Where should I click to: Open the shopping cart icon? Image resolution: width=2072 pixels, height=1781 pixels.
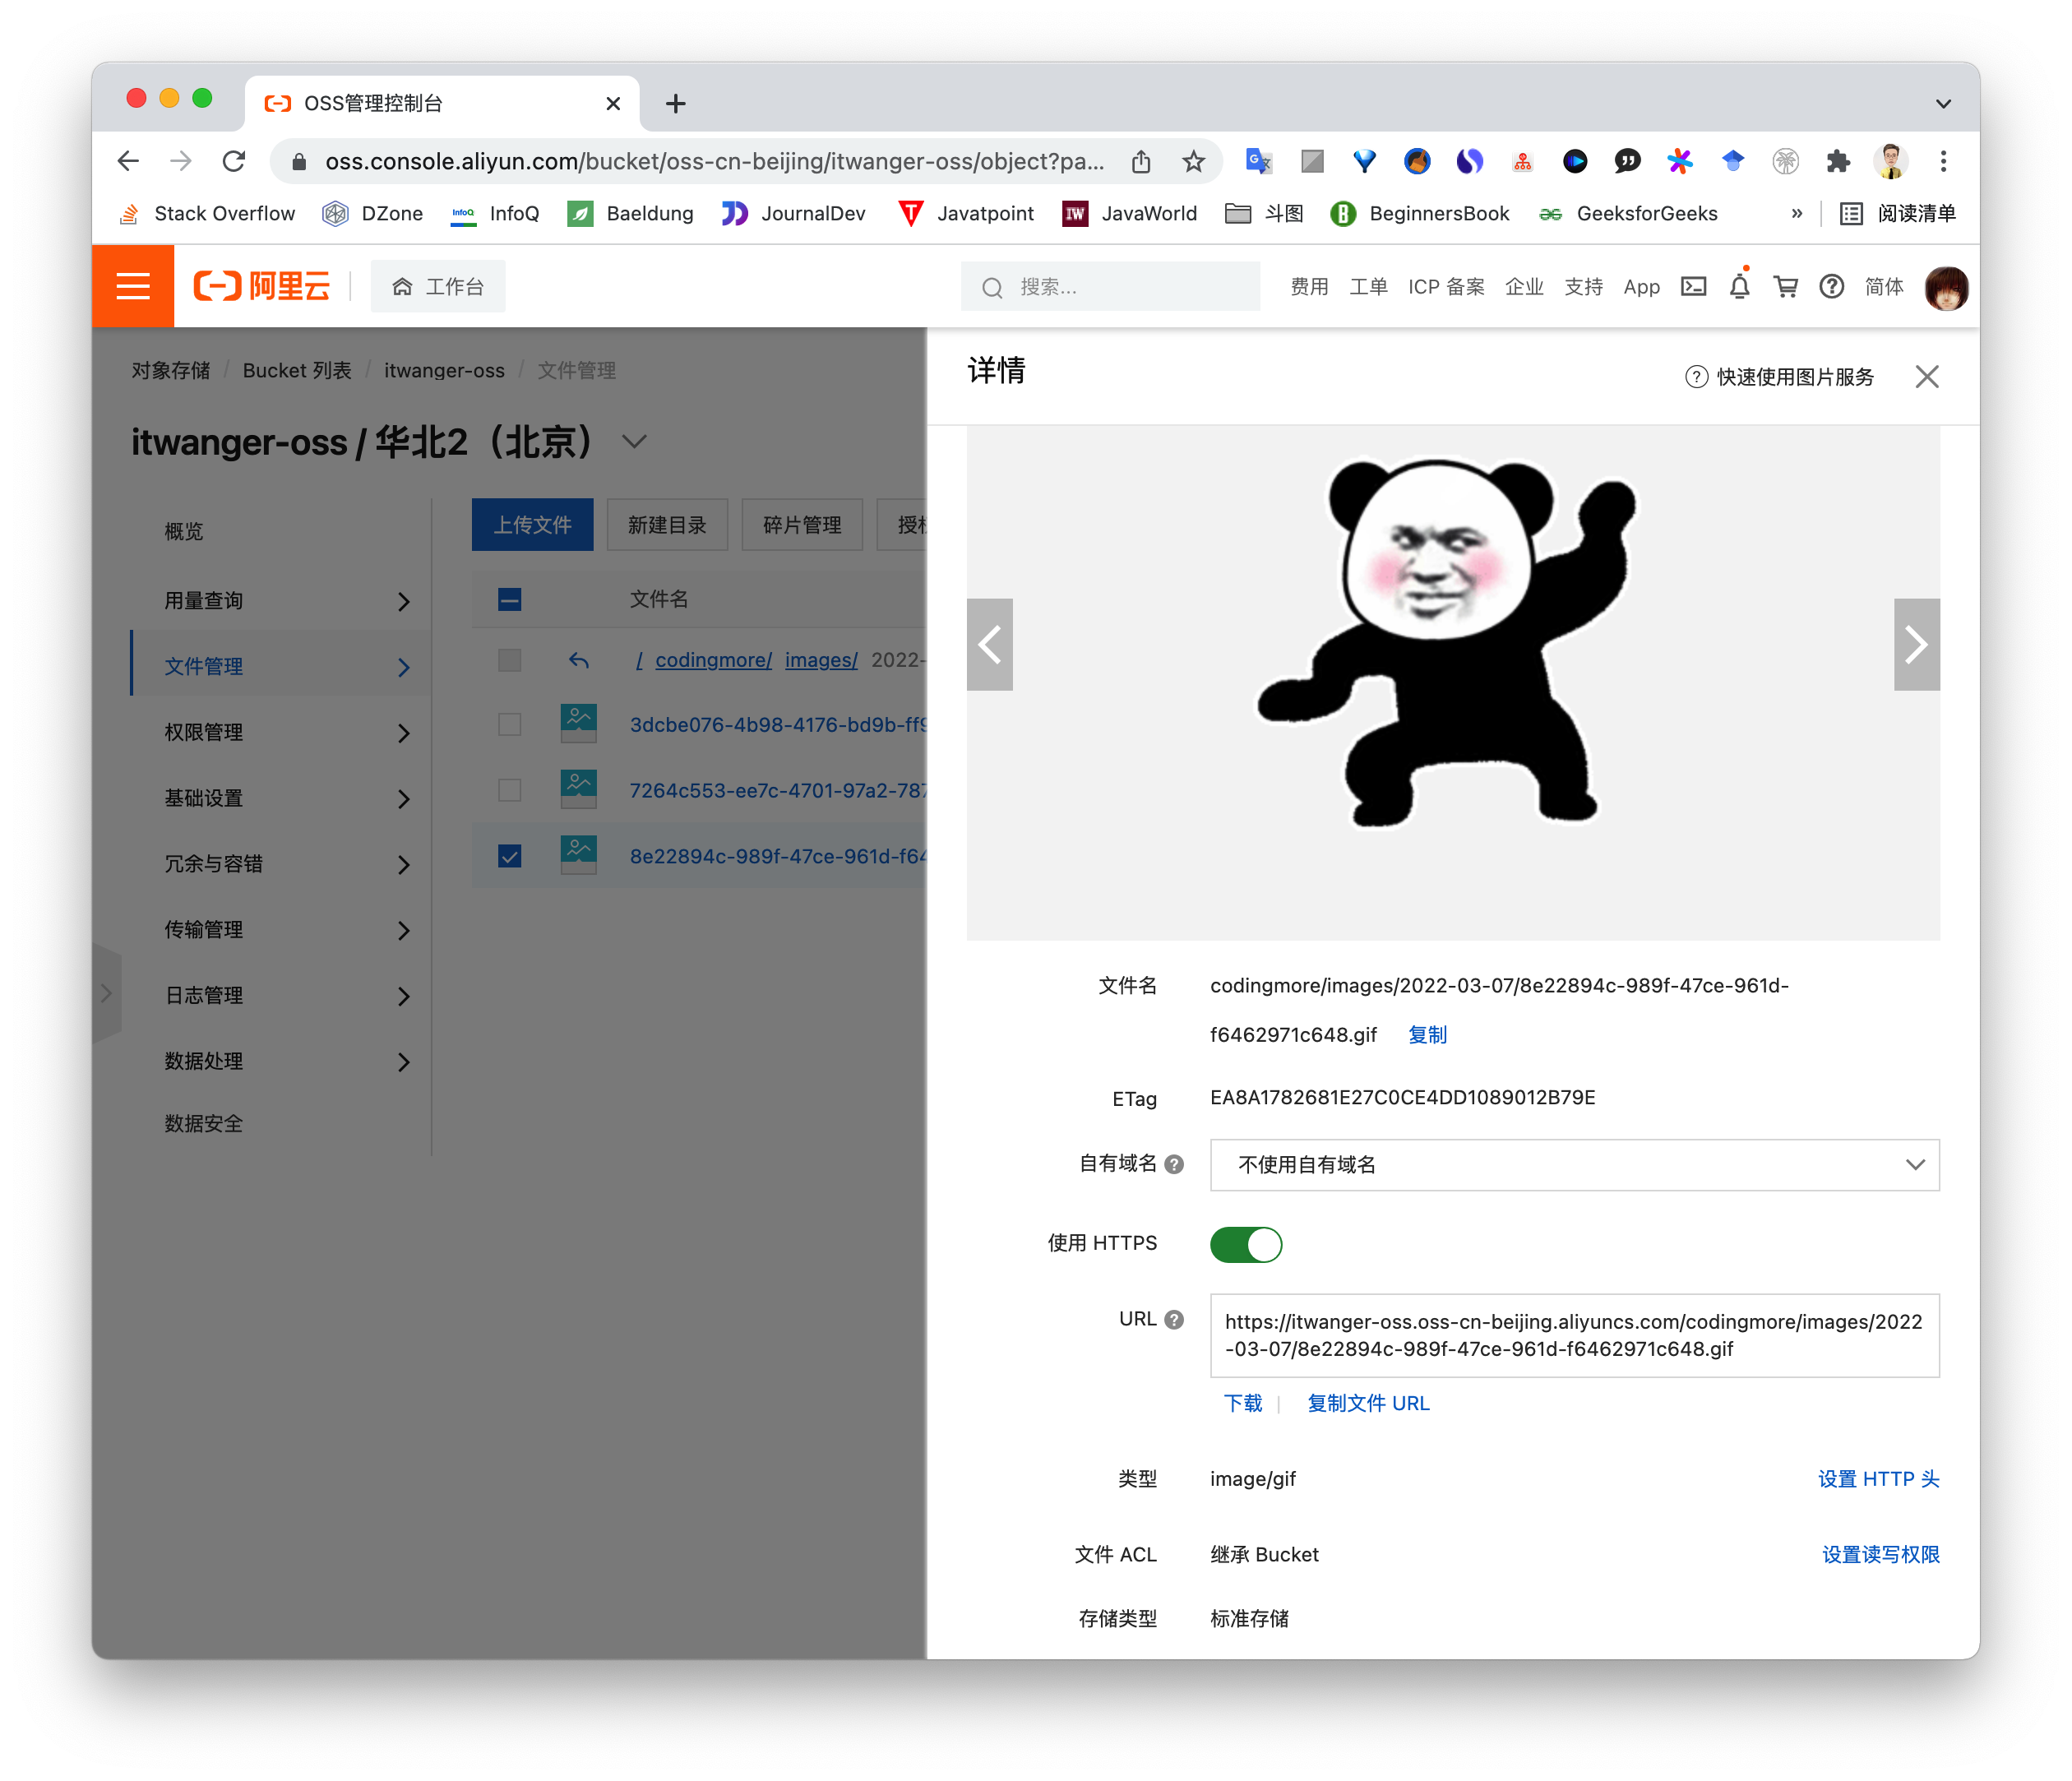coord(1785,288)
